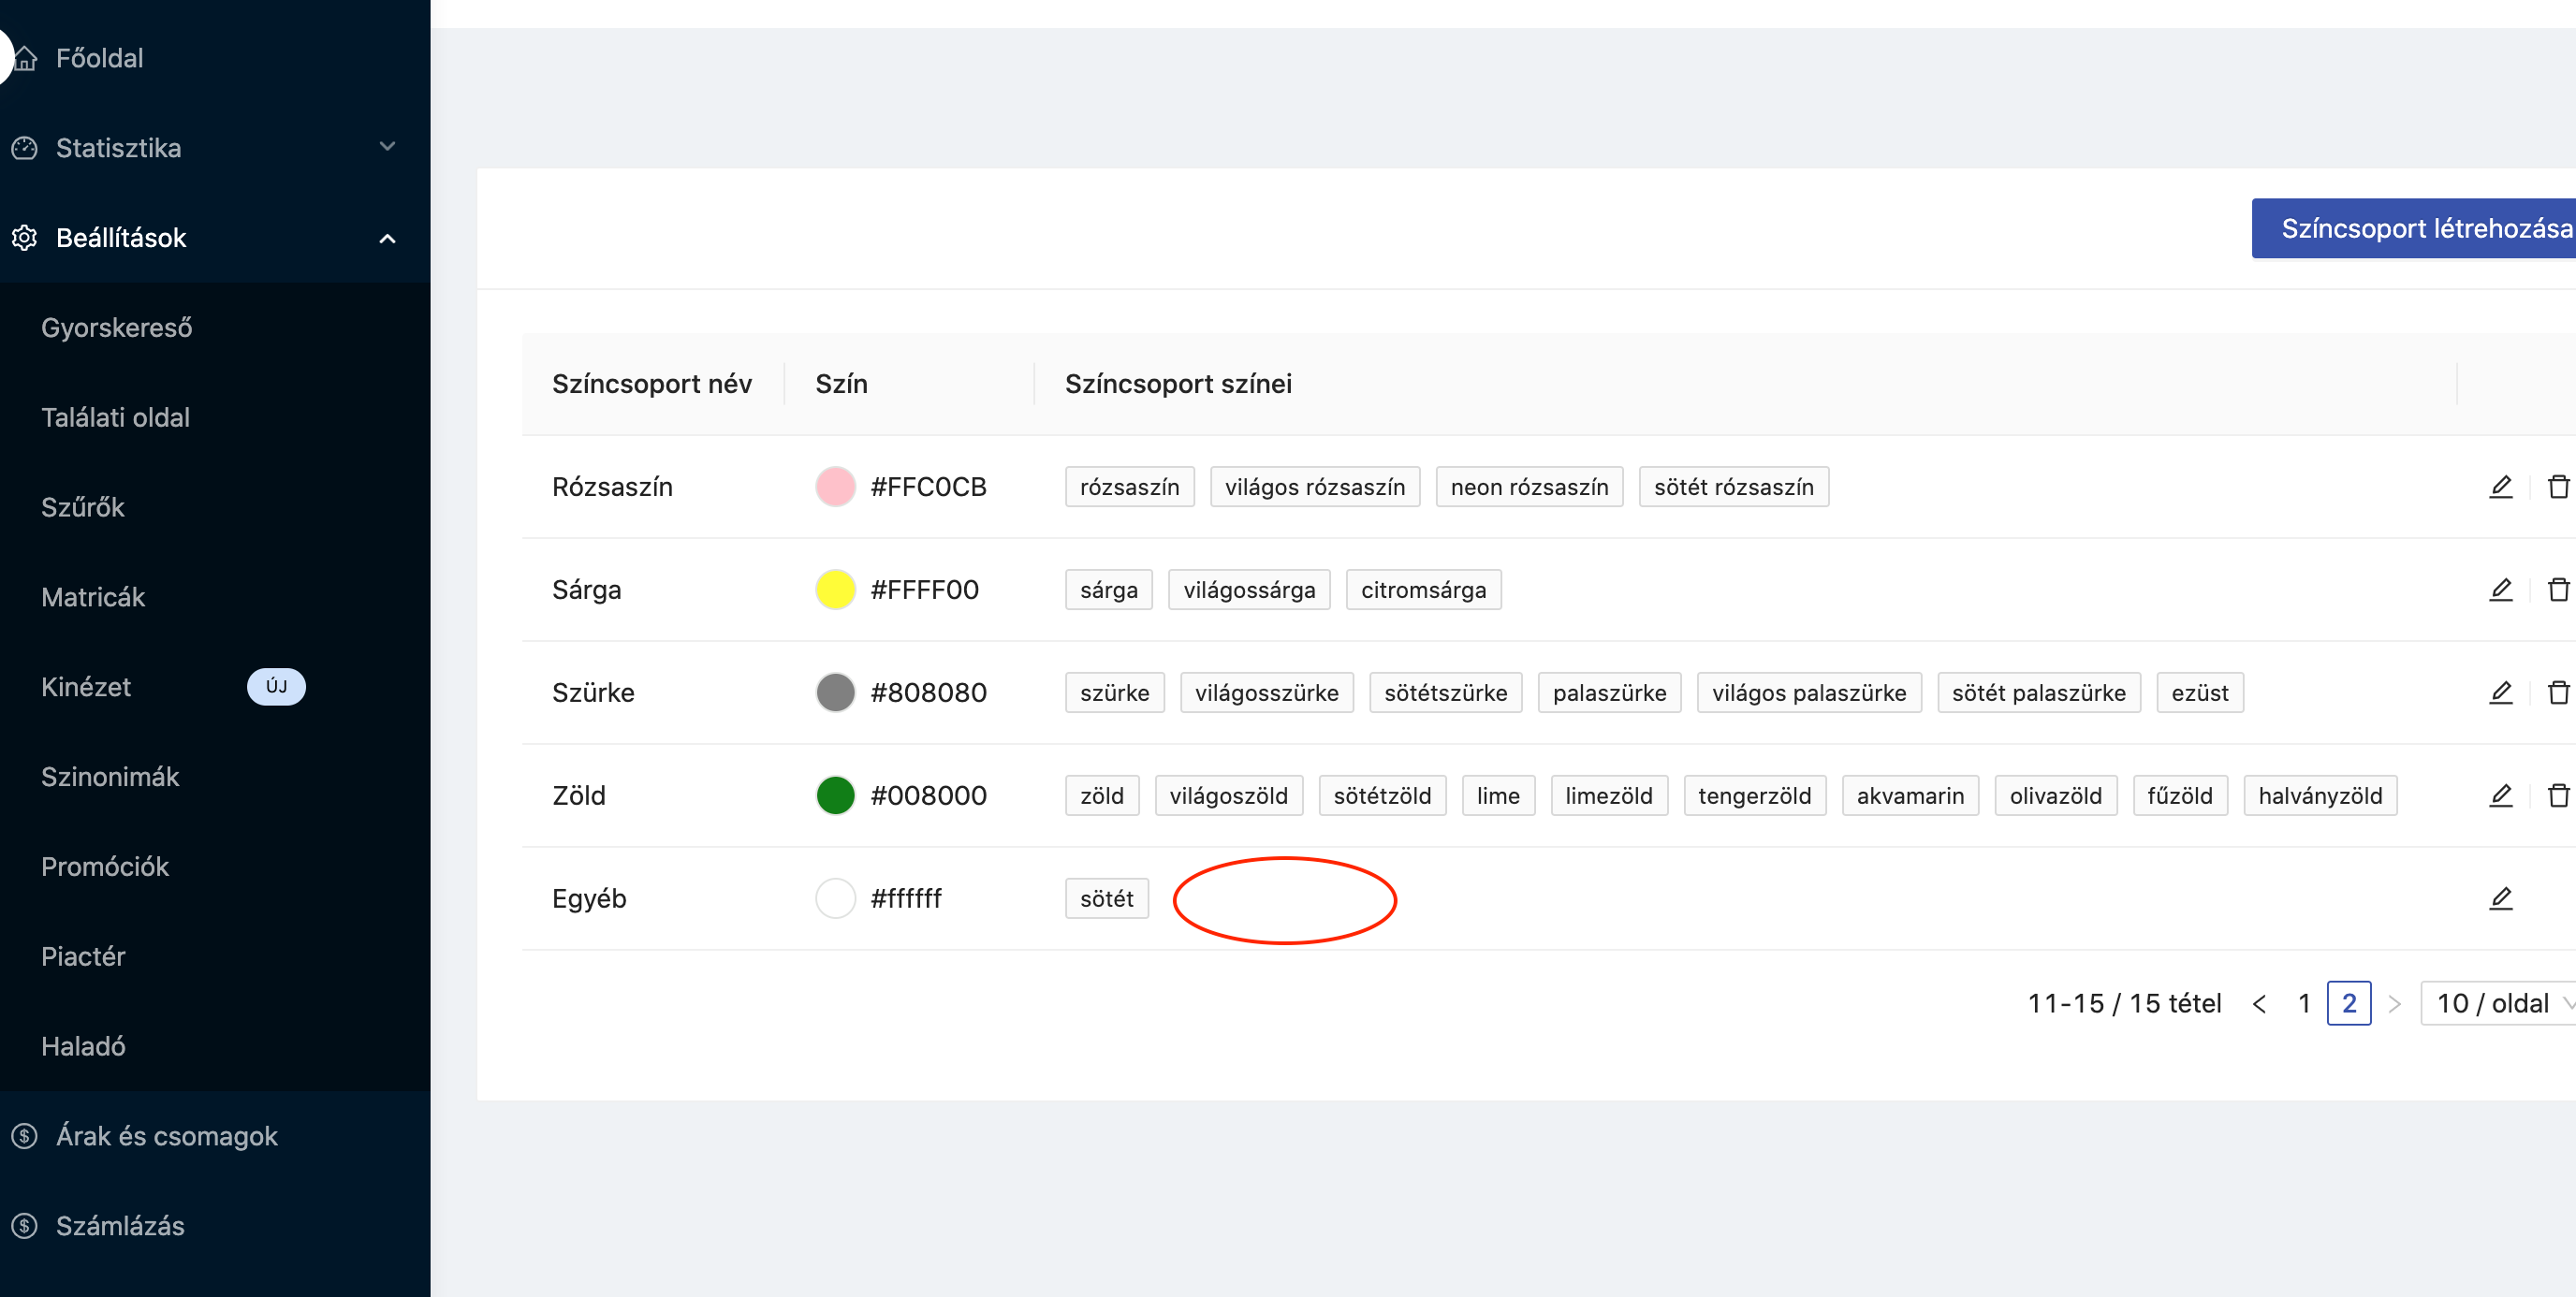The image size is (2576, 1297).
Task: Click the edit pencil for Rózsaszín row
Action: [2500, 487]
